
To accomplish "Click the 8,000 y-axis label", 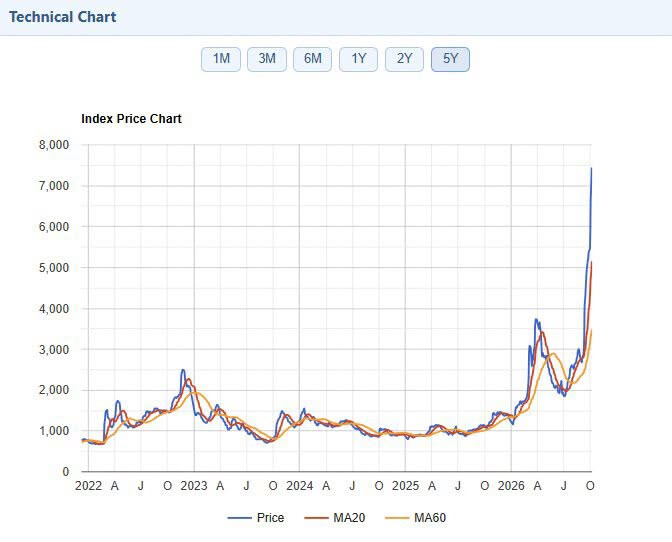I will coord(54,145).
